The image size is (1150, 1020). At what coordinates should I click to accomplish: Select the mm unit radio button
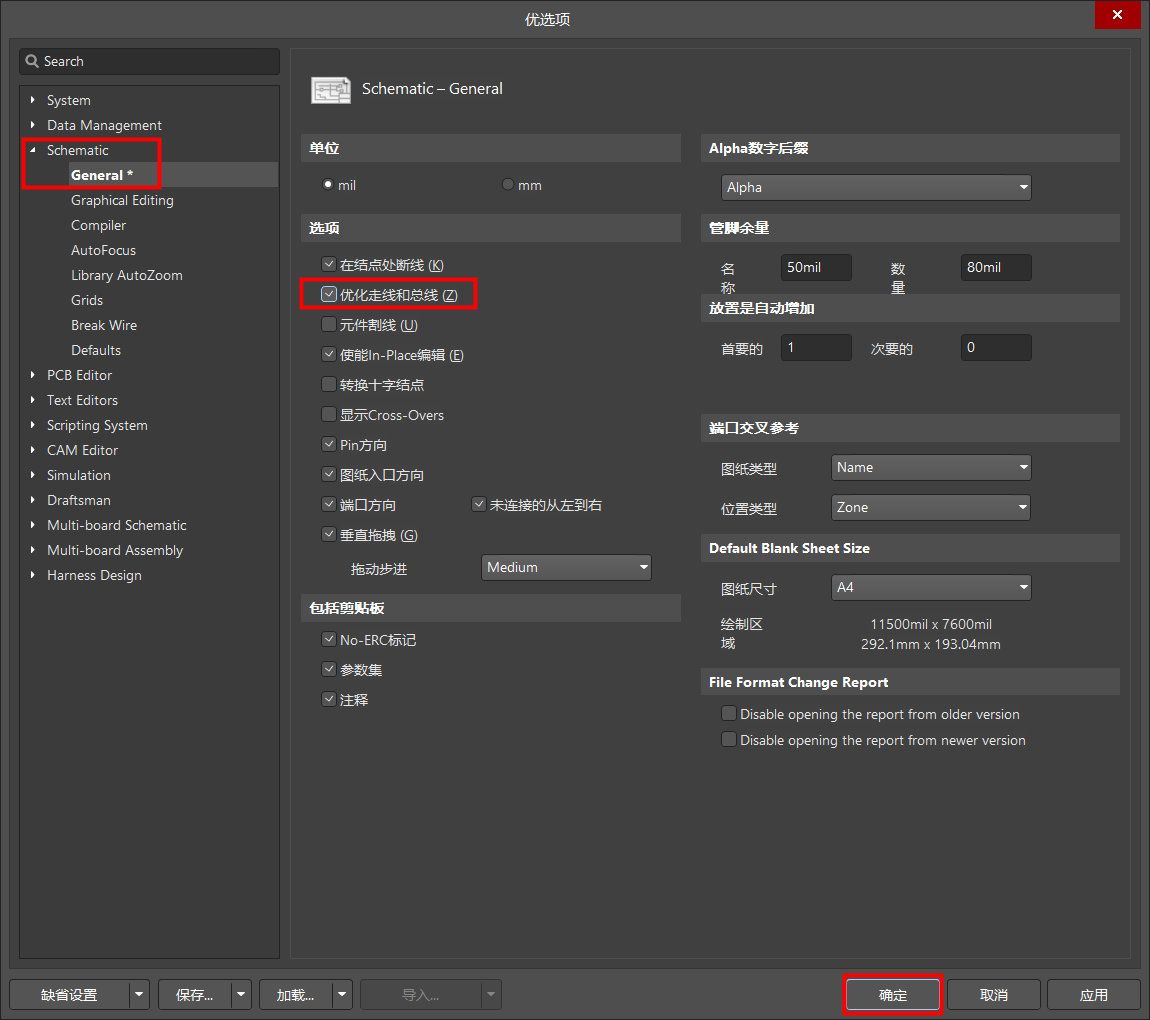pos(508,185)
